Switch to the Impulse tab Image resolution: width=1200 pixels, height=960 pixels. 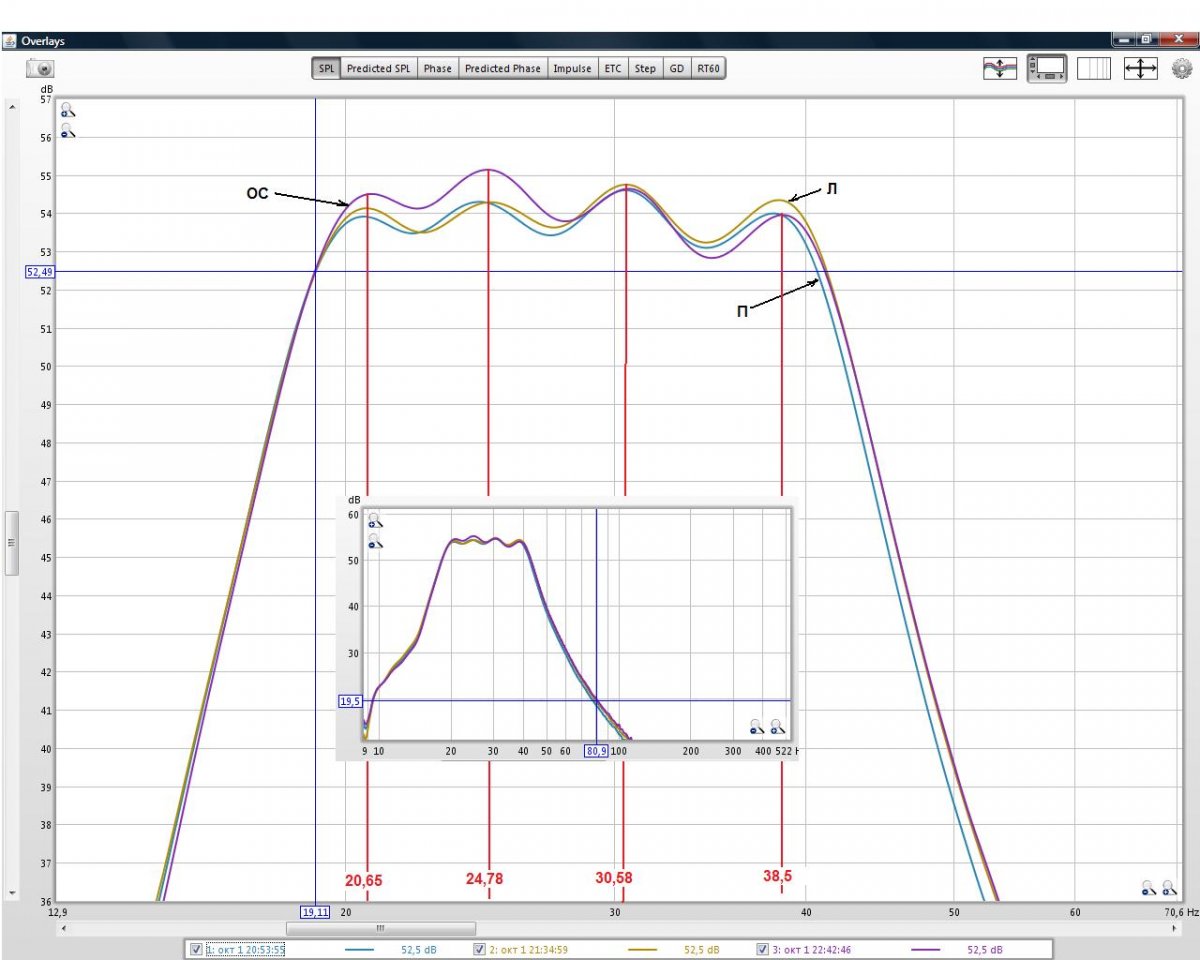[x=572, y=69]
